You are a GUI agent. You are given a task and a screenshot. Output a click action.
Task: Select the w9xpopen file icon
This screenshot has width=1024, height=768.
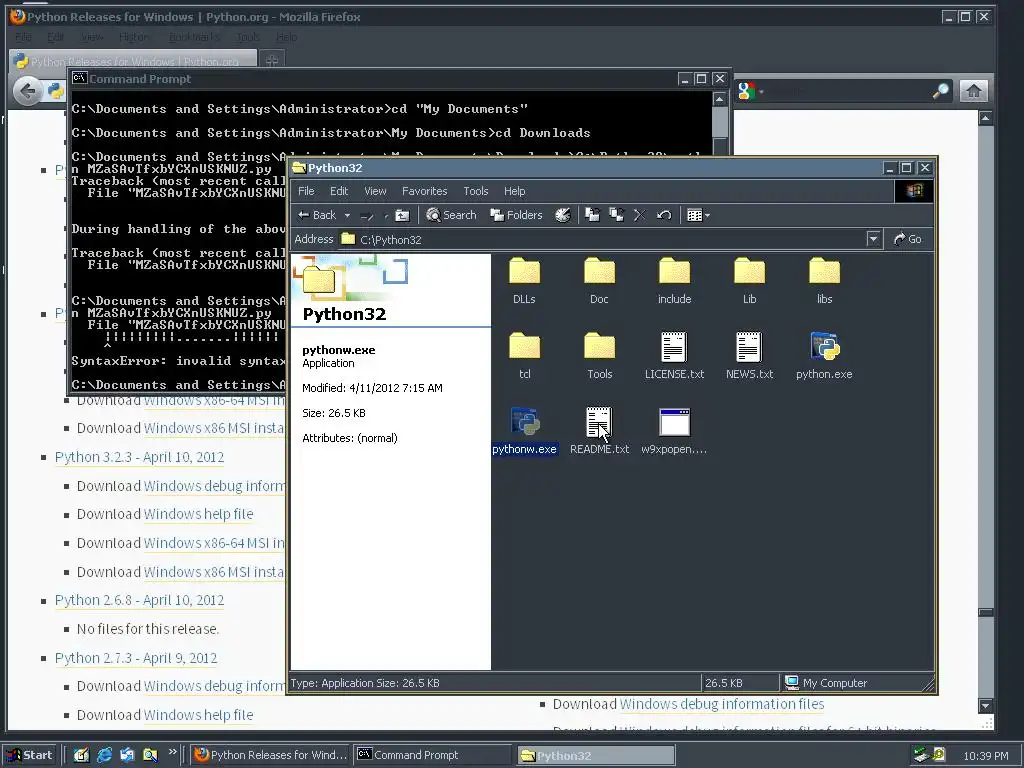(675, 422)
